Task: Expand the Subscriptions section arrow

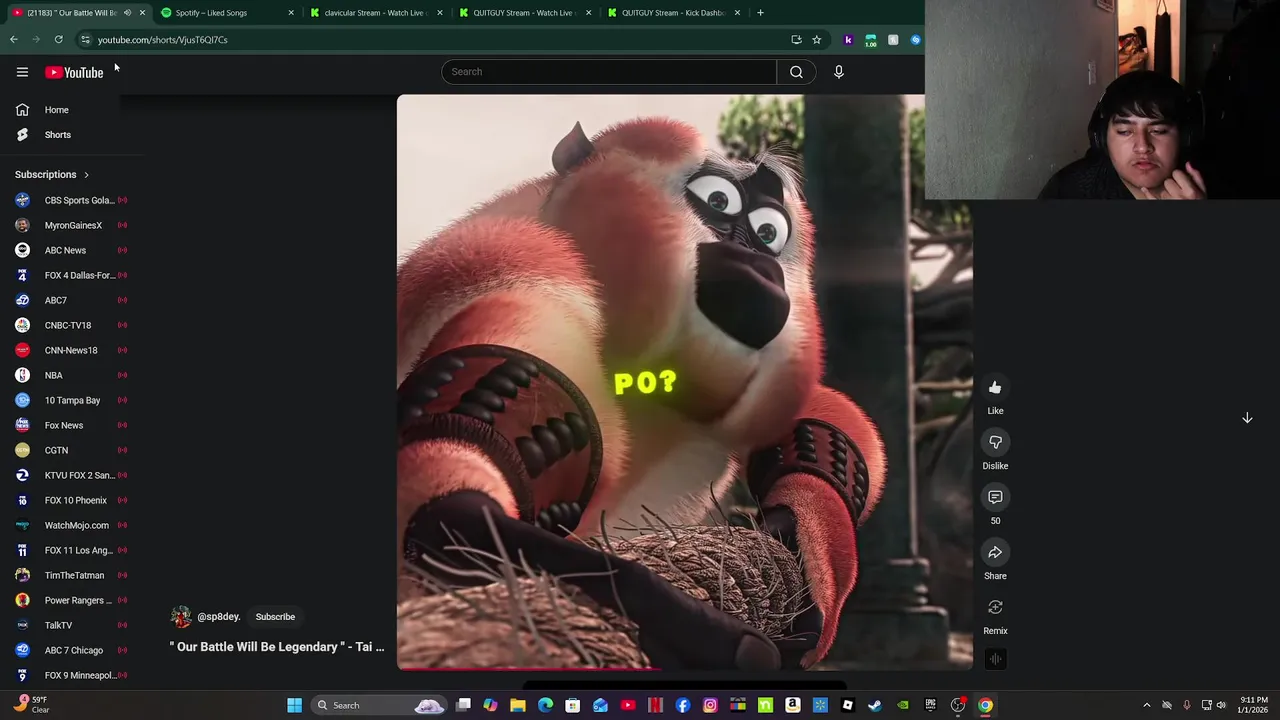Action: tap(86, 175)
